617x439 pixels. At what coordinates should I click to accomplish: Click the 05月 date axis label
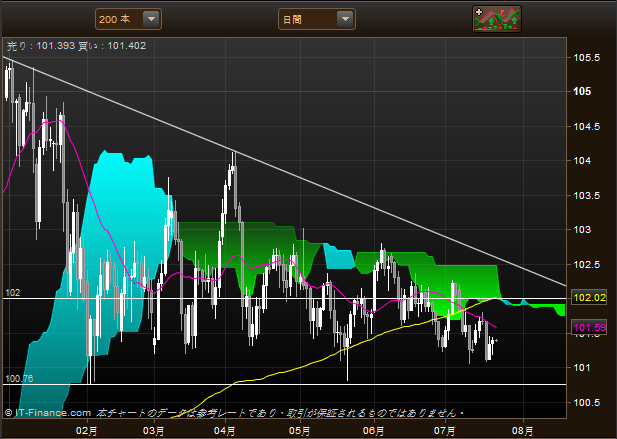click(x=300, y=431)
